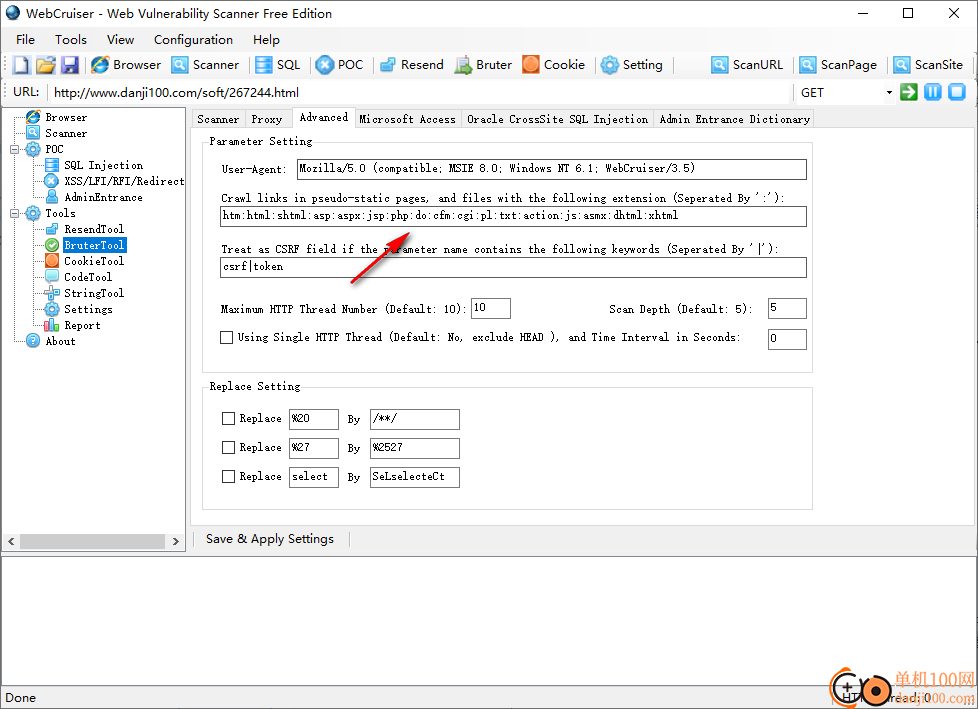Start ScanSite from the toolbar

point(928,65)
